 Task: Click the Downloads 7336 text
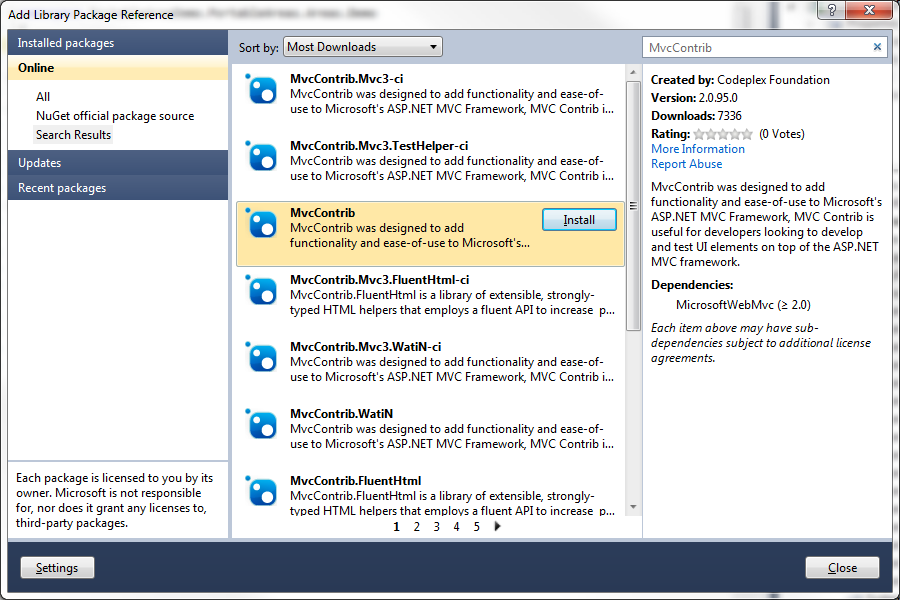click(x=696, y=116)
